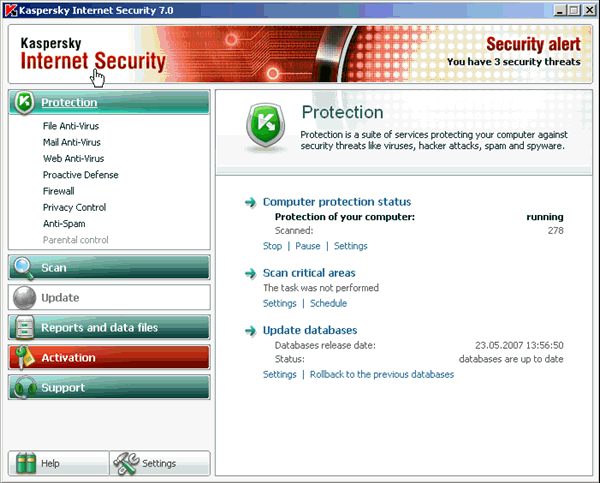Select File Anti-Virus component
The width and height of the screenshot is (600, 483).
(x=71, y=126)
